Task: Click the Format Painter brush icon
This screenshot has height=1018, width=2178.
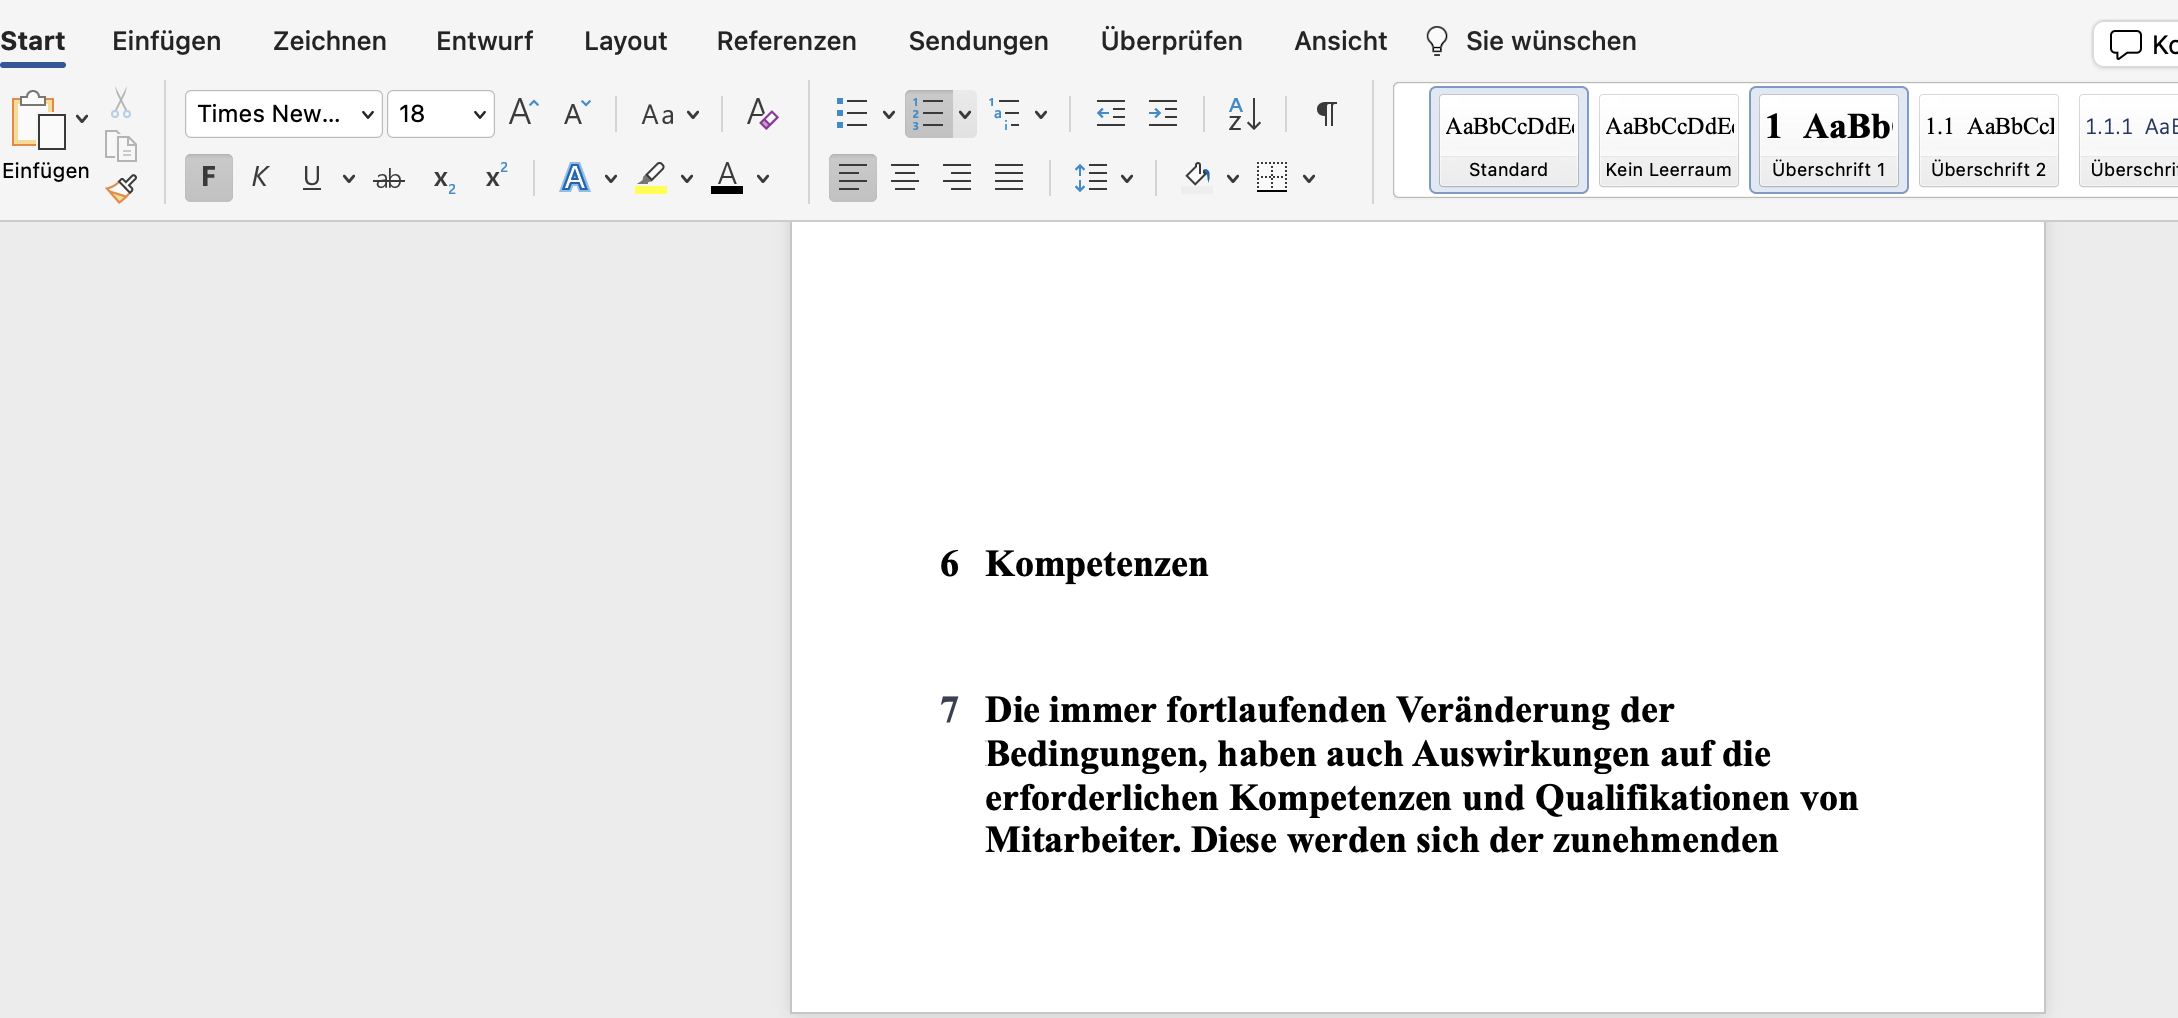Action: 121,189
